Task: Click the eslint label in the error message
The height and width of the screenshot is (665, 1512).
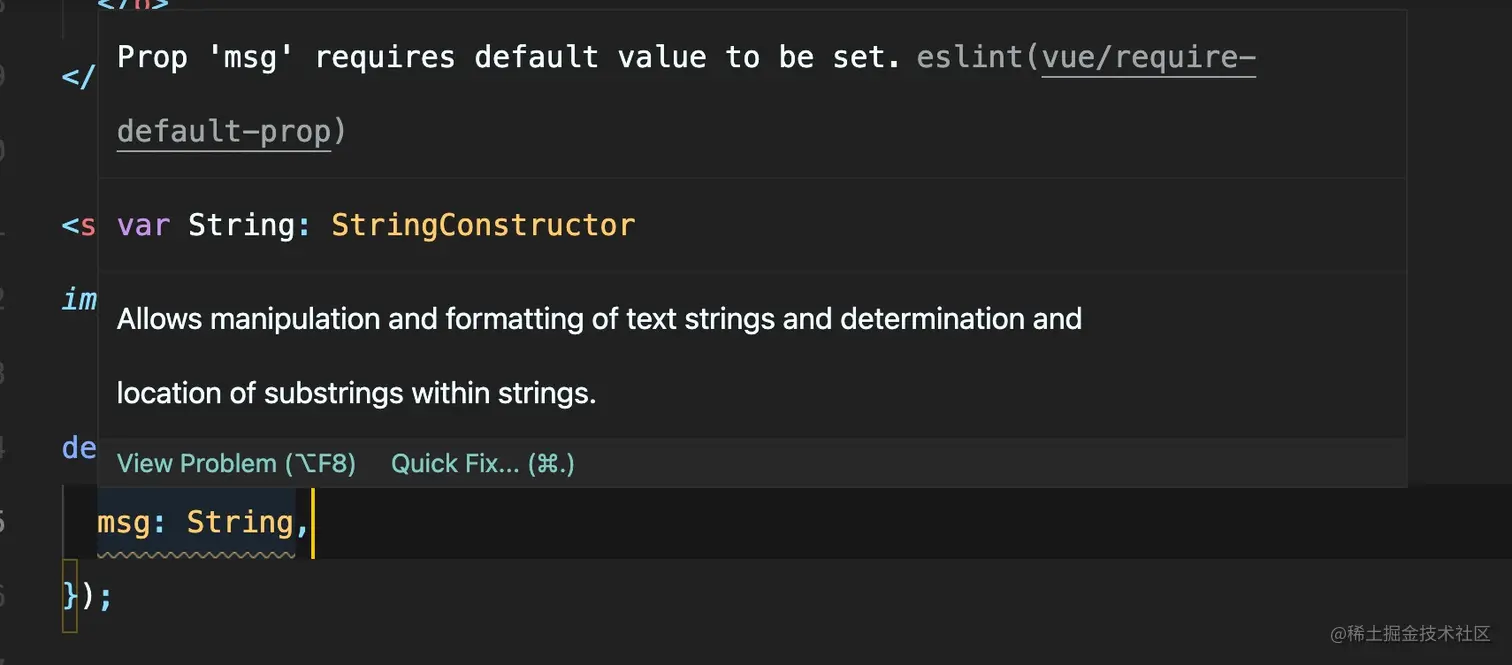Action: click(x=968, y=57)
